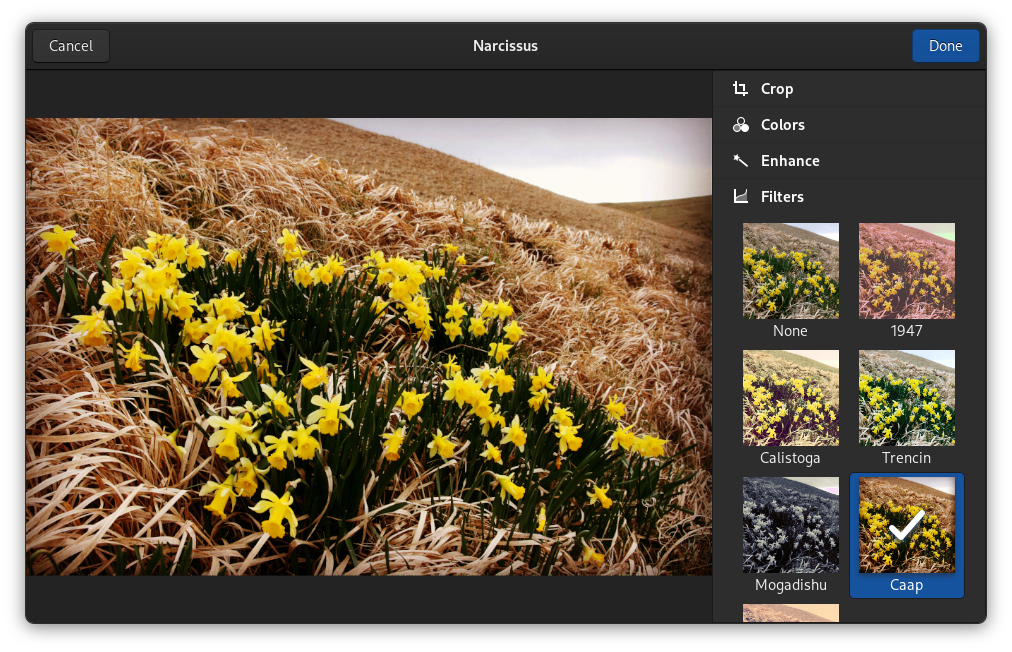
Task: Select the None filter thumbnail
Action: [790, 271]
